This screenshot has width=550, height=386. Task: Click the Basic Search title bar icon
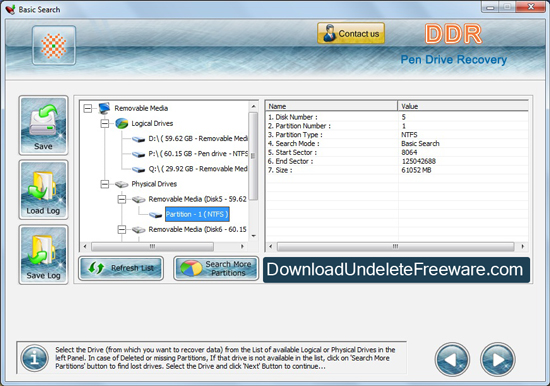click(10, 9)
